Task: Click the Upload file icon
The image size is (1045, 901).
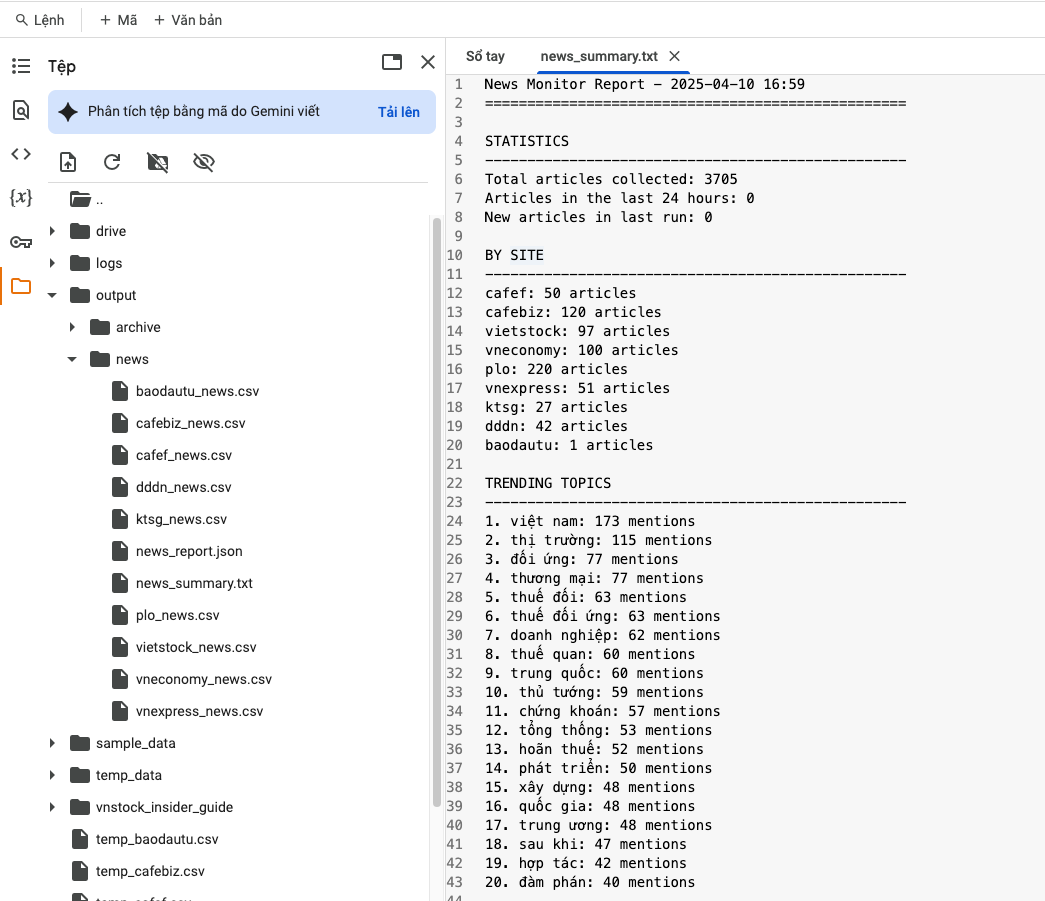Action: point(68,162)
